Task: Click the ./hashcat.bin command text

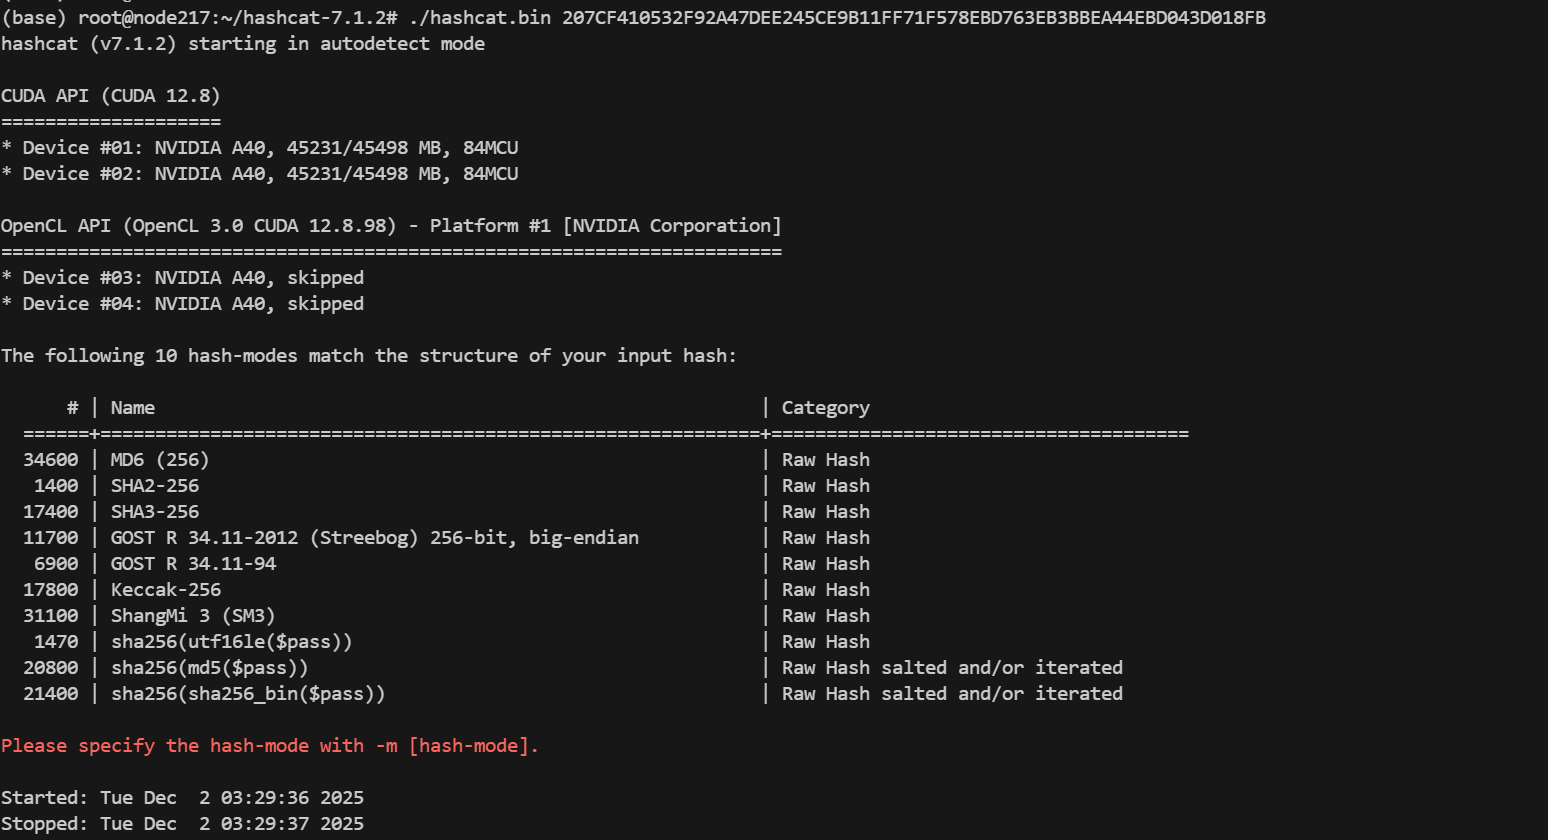Action: [x=479, y=18]
